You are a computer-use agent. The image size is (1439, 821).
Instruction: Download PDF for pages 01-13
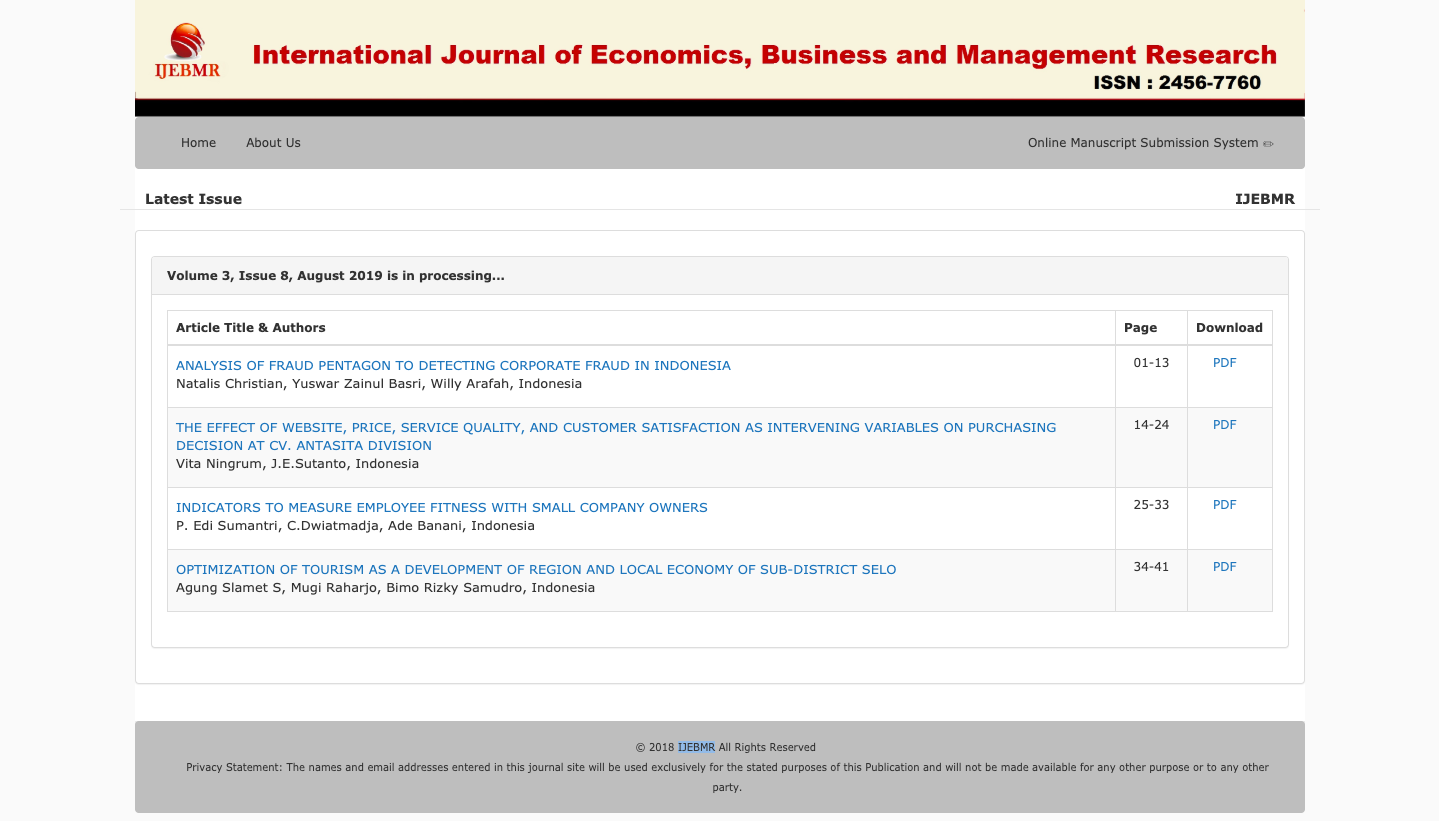click(x=1224, y=363)
